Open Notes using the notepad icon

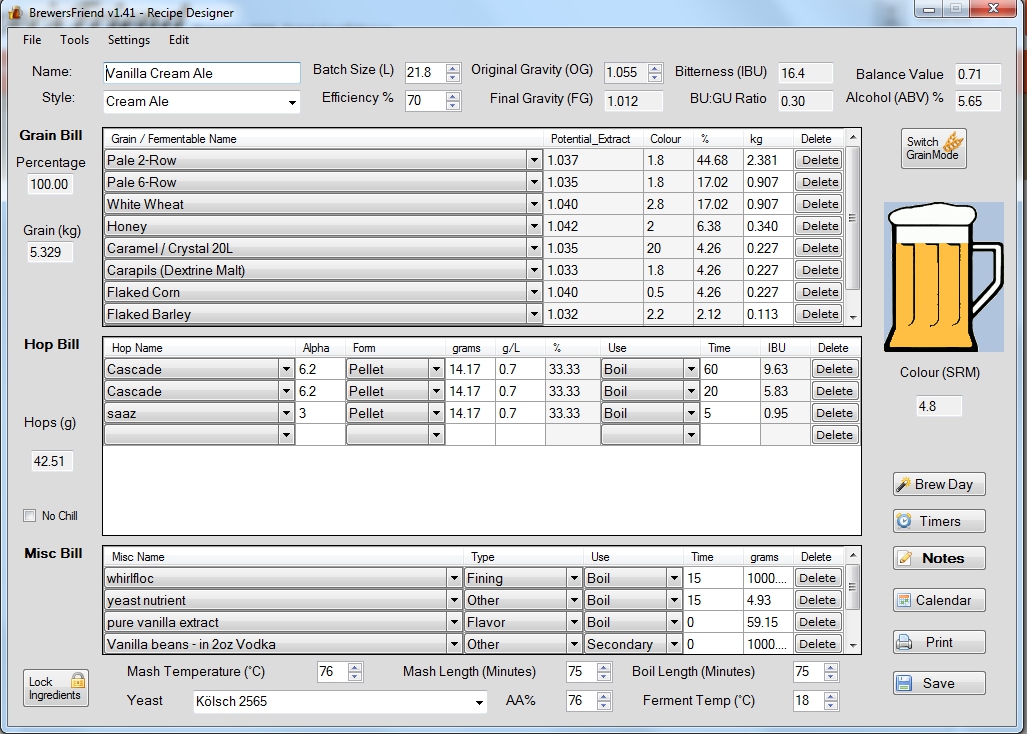(x=938, y=558)
